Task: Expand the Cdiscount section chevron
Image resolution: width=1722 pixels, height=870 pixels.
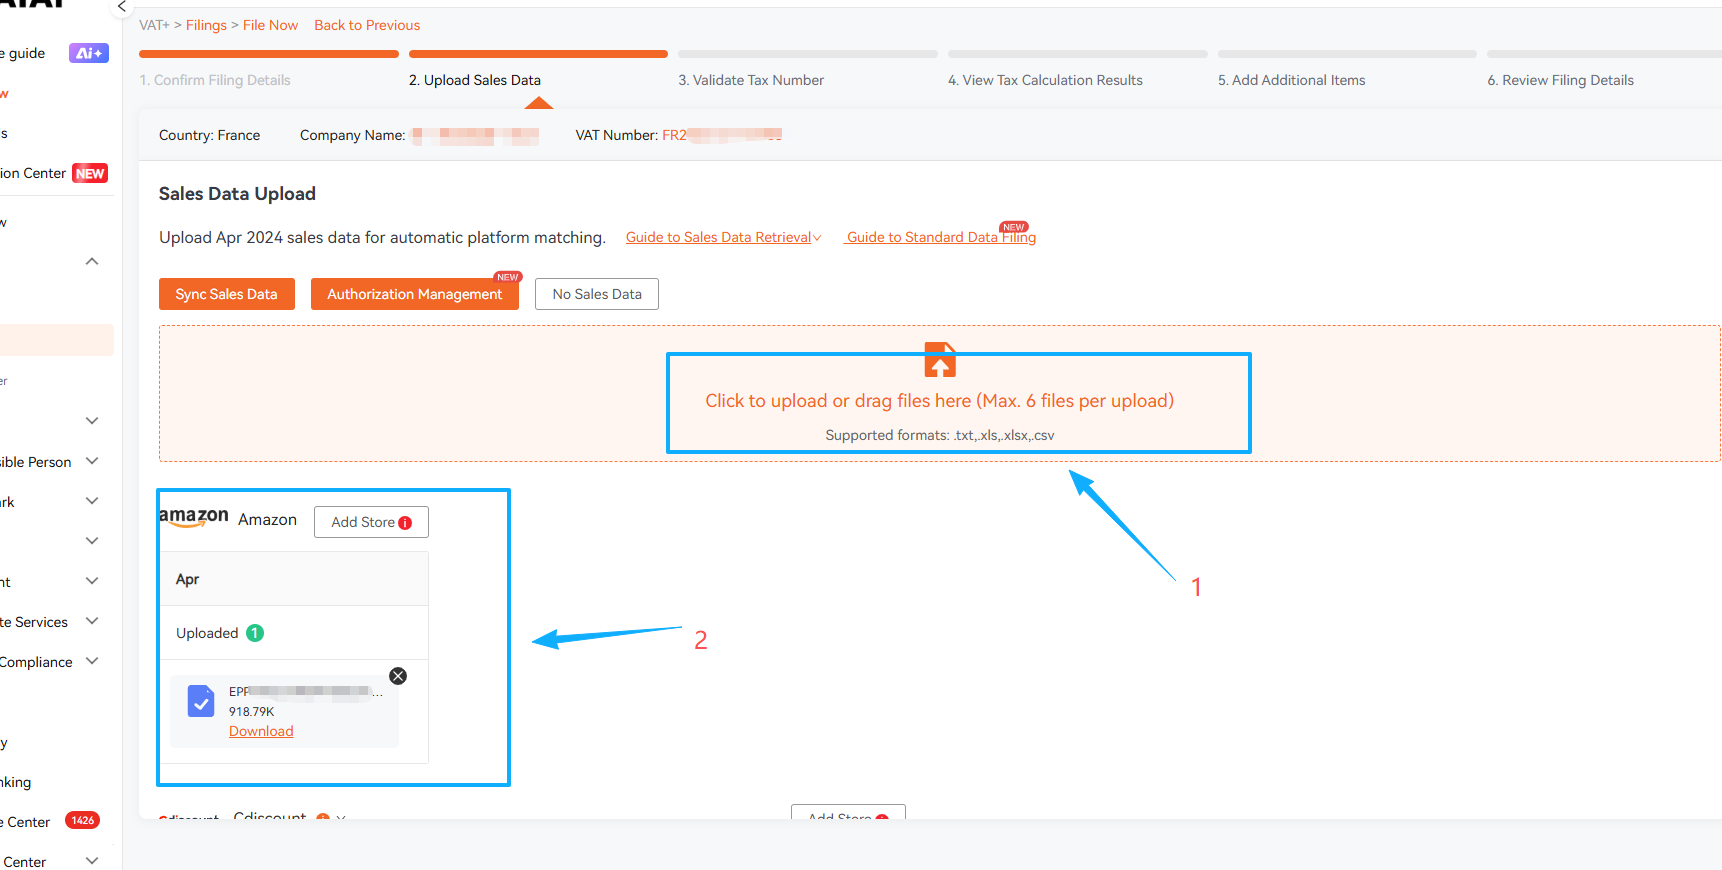Action: tap(341, 818)
